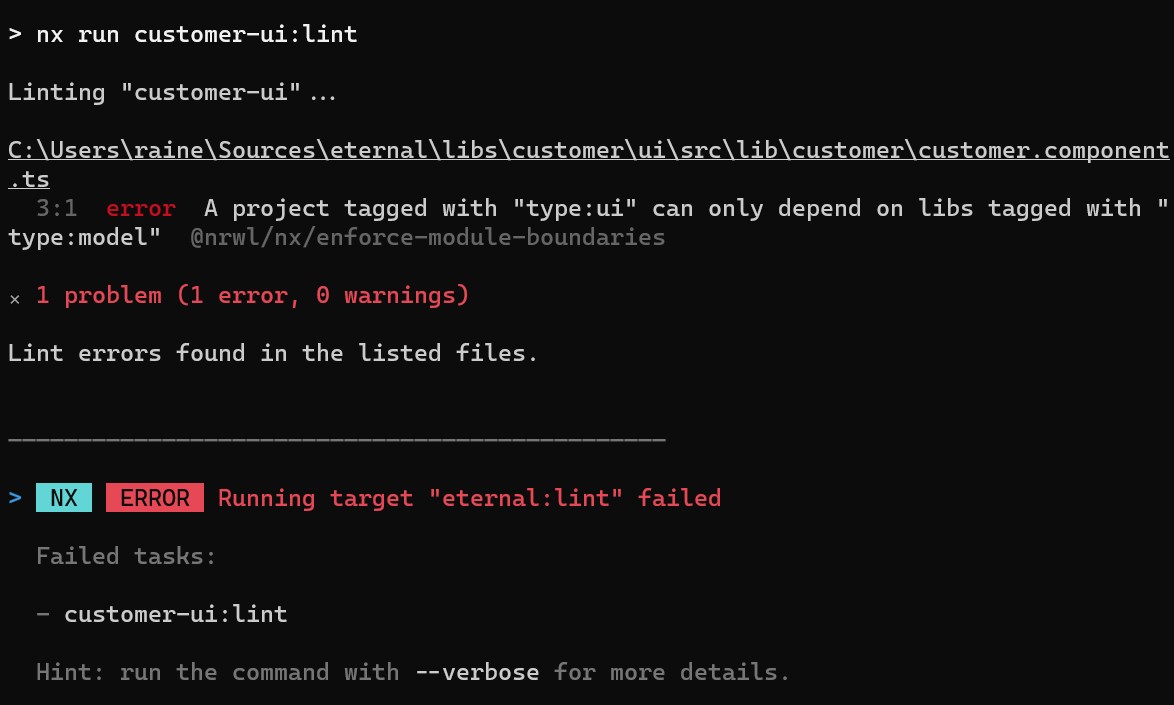Click the horizontal separator line

336,439
